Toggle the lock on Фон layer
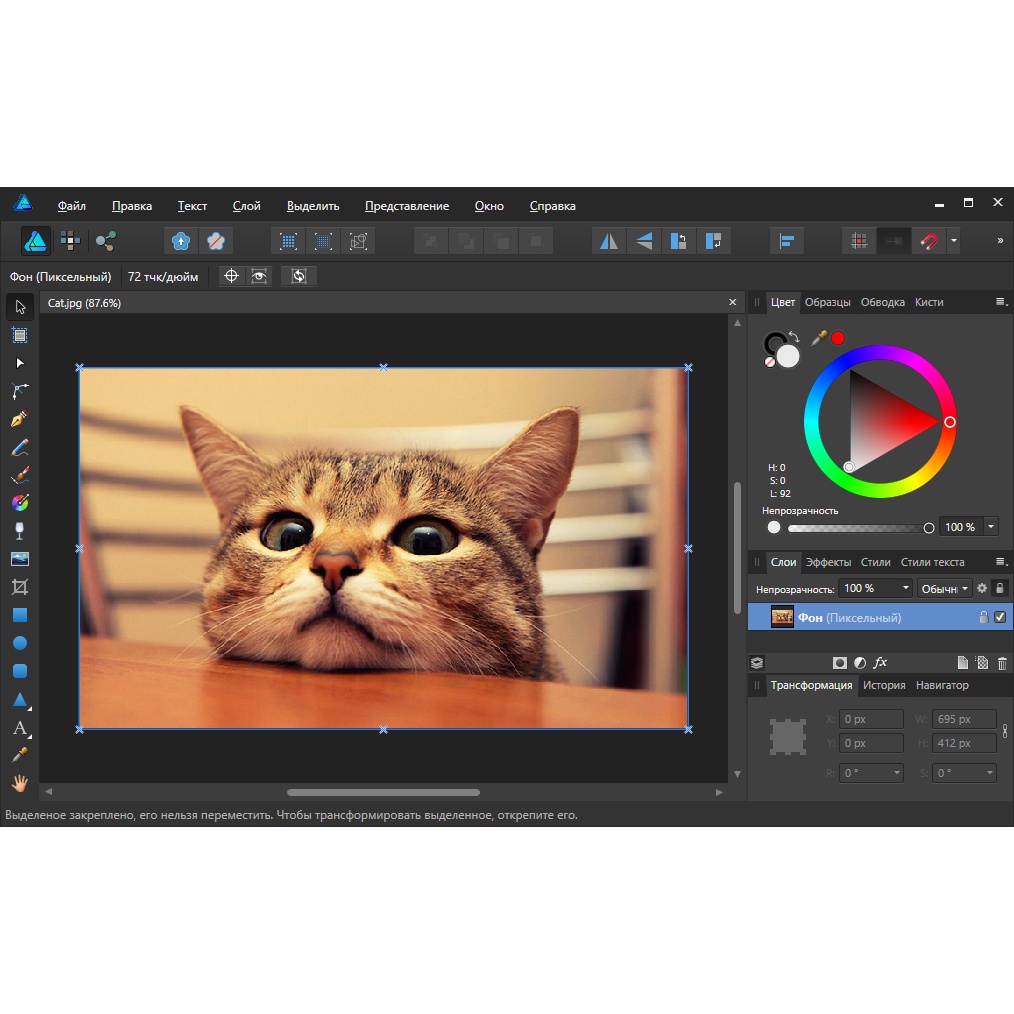 (983, 618)
